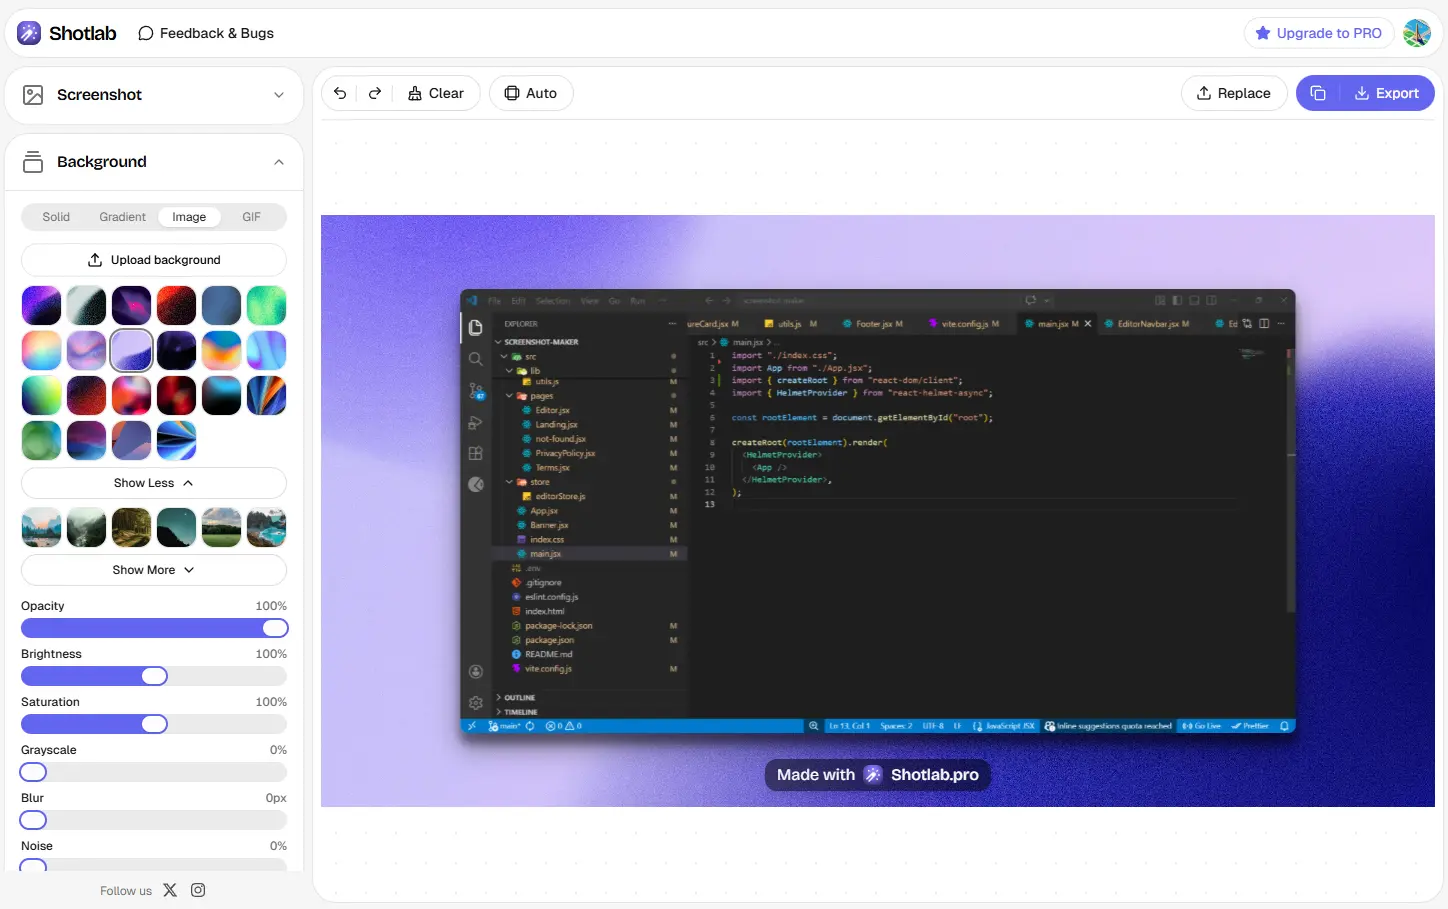Choose the lime green to navy gradient background
Viewport: 1448px width, 909px height.
coord(41,395)
